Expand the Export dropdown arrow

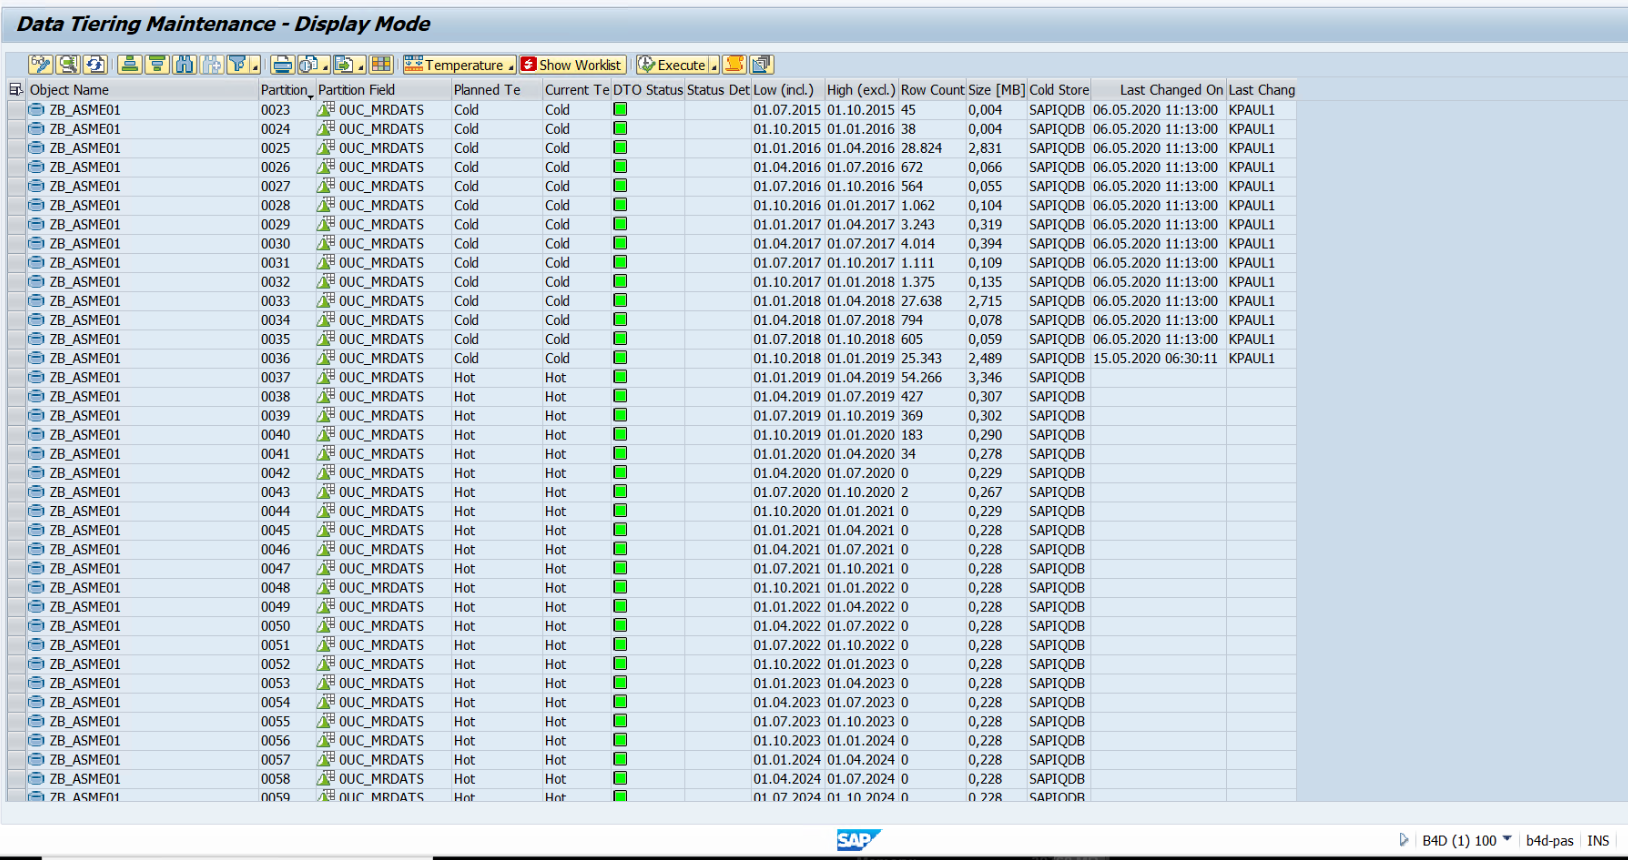(x=362, y=66)
